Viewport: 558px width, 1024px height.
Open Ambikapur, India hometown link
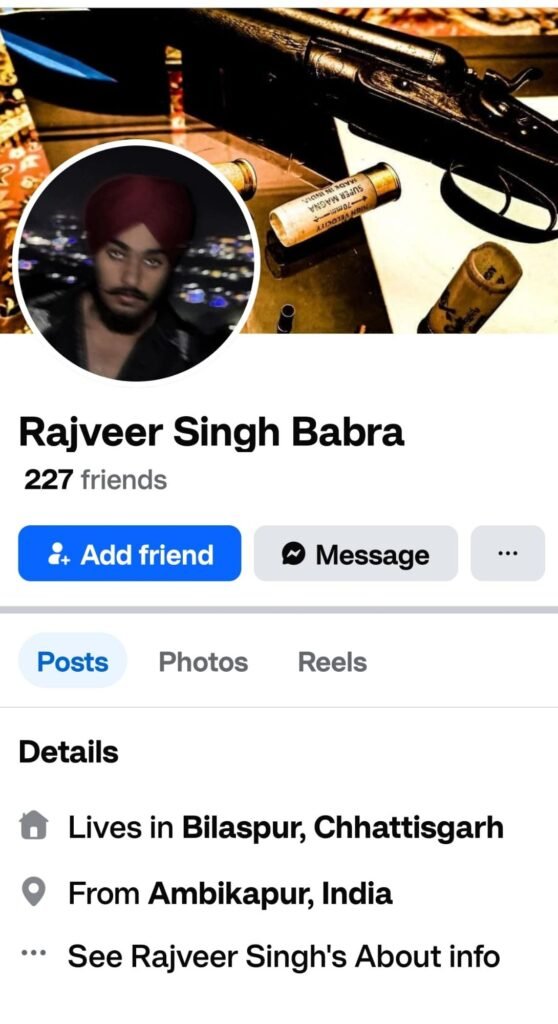pos(270,893)
